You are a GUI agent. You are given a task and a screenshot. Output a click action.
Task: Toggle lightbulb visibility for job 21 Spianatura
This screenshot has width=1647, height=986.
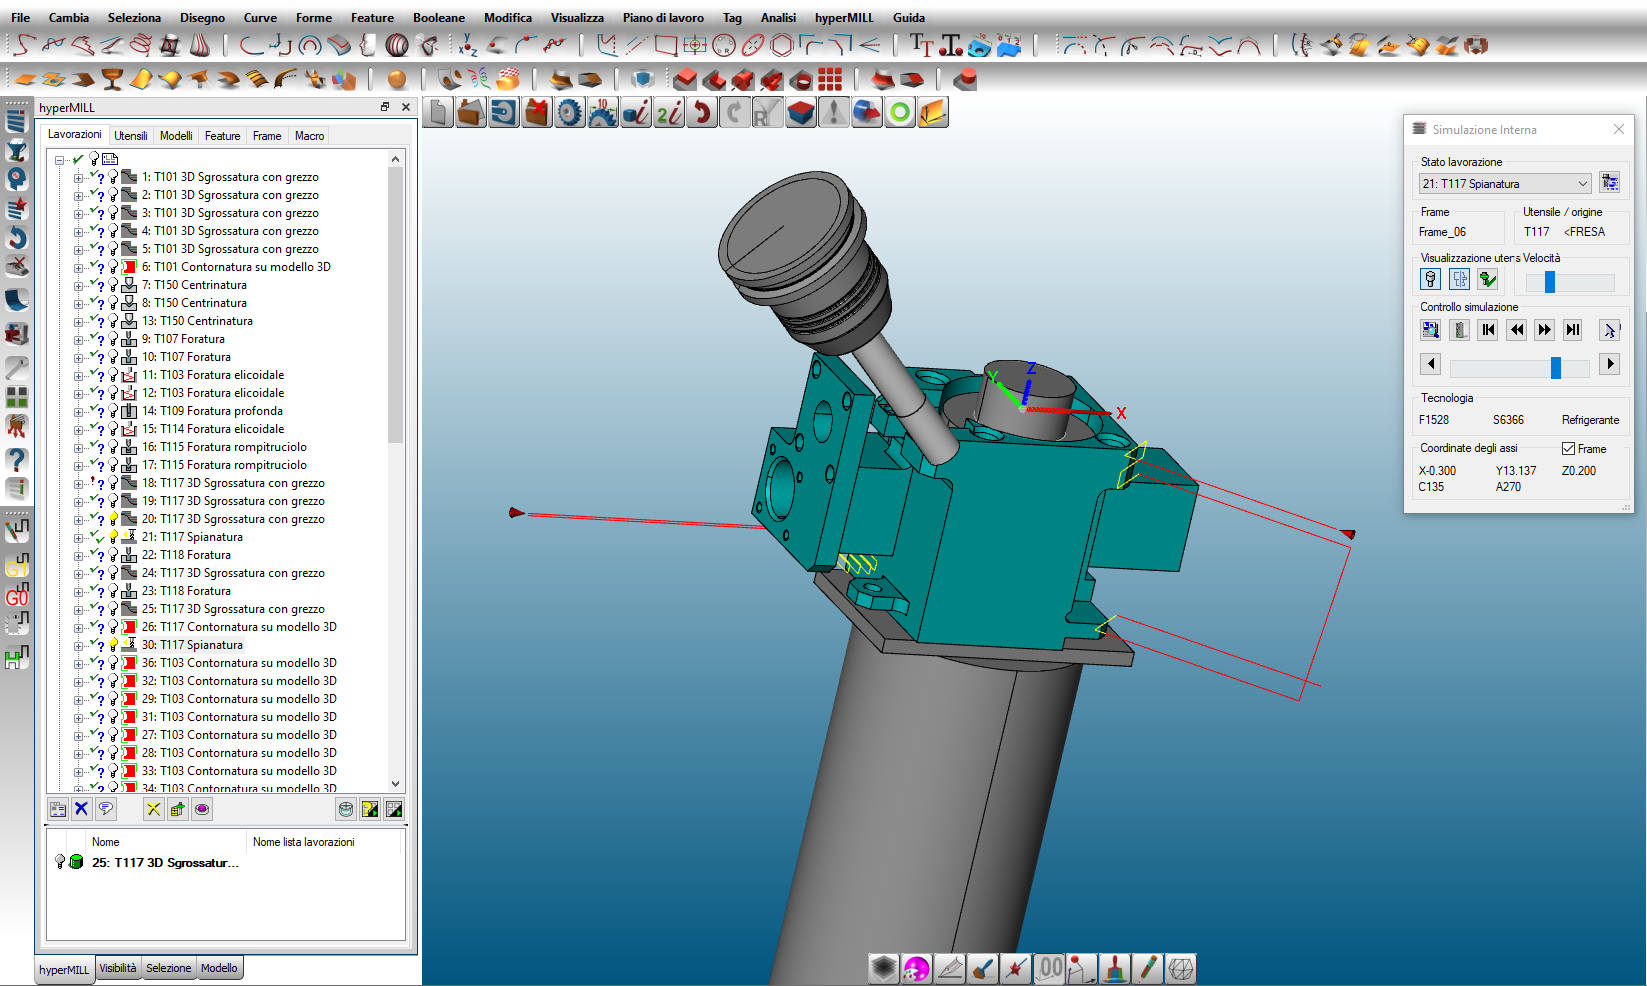click(113, 537)
